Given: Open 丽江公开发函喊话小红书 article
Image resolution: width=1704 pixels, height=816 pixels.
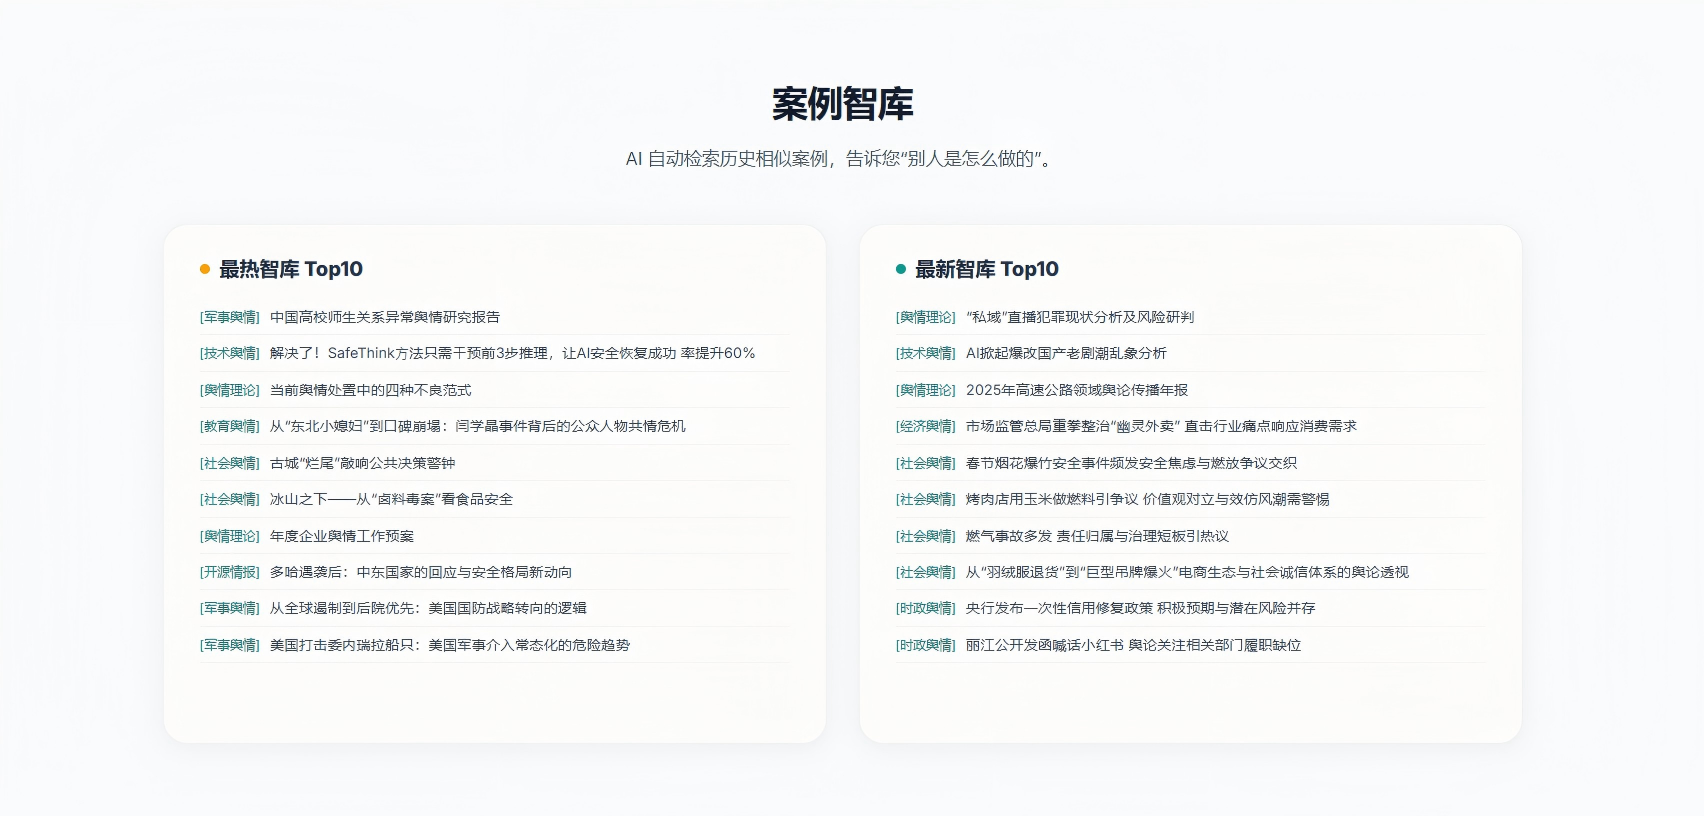Looking at the screenshot, I should click(1133, 645).
